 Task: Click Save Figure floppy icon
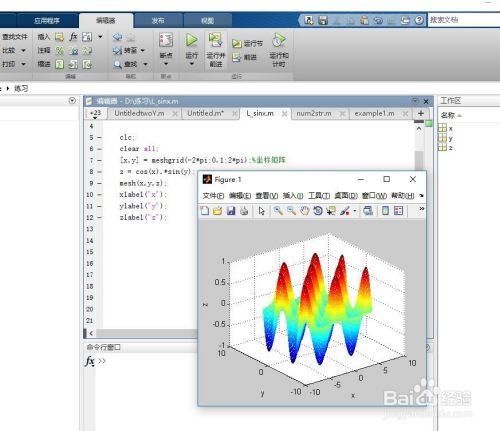(231, 211)
